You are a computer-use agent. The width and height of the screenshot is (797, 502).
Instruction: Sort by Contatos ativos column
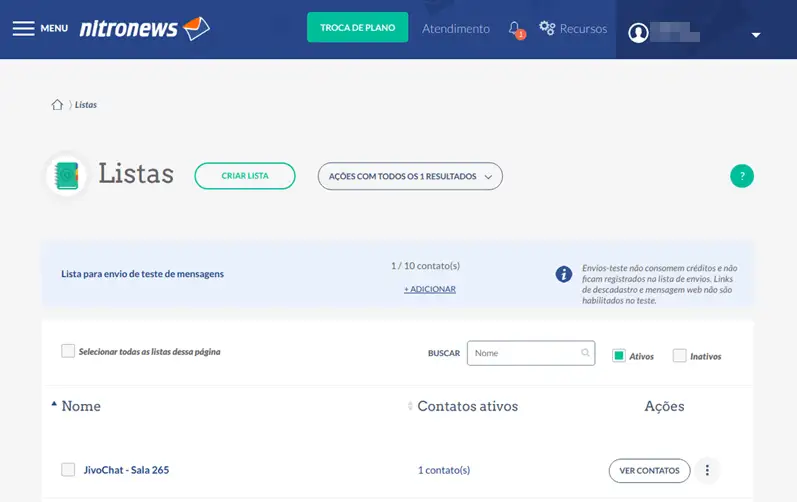(467, 406)
